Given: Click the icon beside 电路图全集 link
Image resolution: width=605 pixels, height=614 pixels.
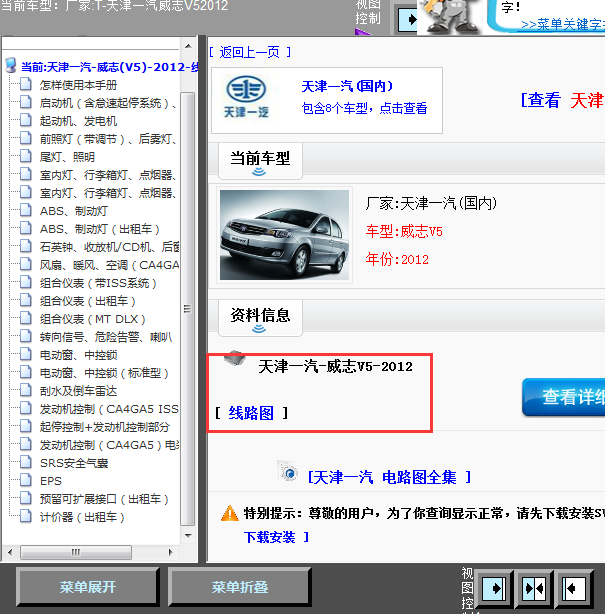Looking at the screenshot, I should pos(287,471).
